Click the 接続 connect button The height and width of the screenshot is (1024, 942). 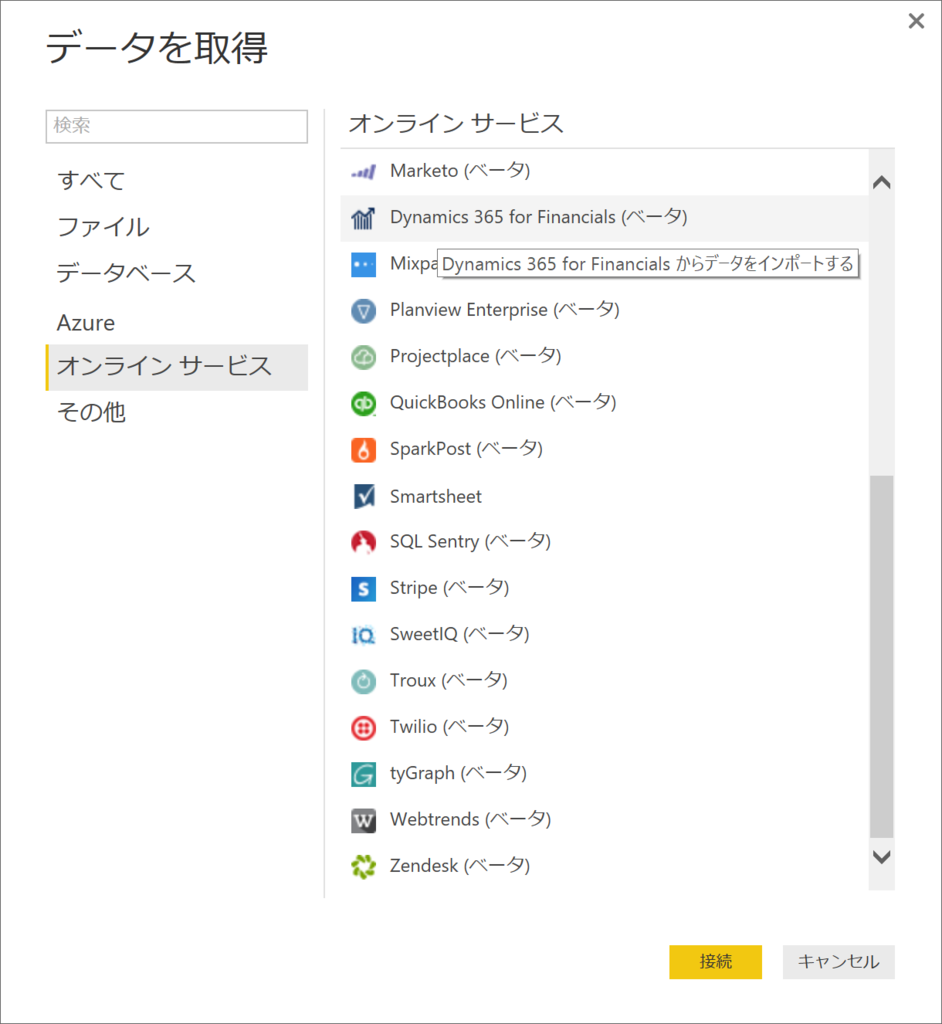(x=715, y=961)
